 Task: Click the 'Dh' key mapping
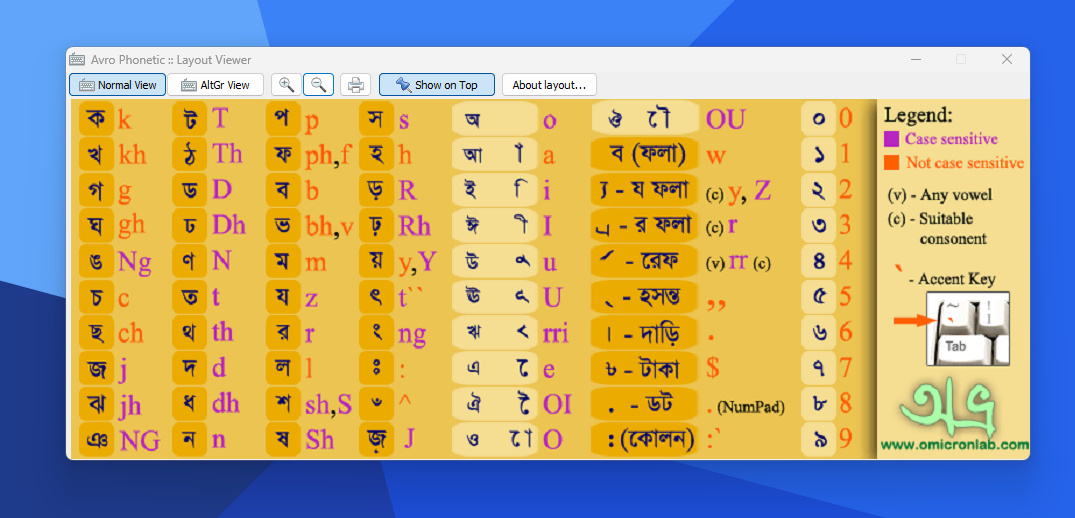[x=229, y=225]
